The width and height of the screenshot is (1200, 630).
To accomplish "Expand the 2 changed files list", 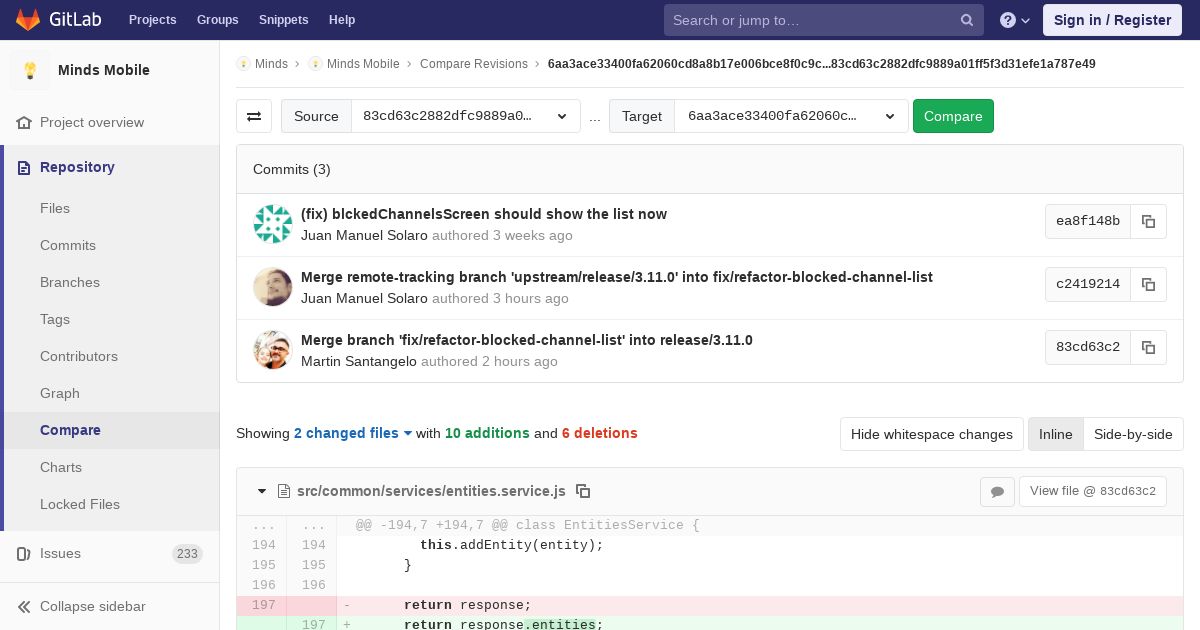I will [x=353, y=433].
